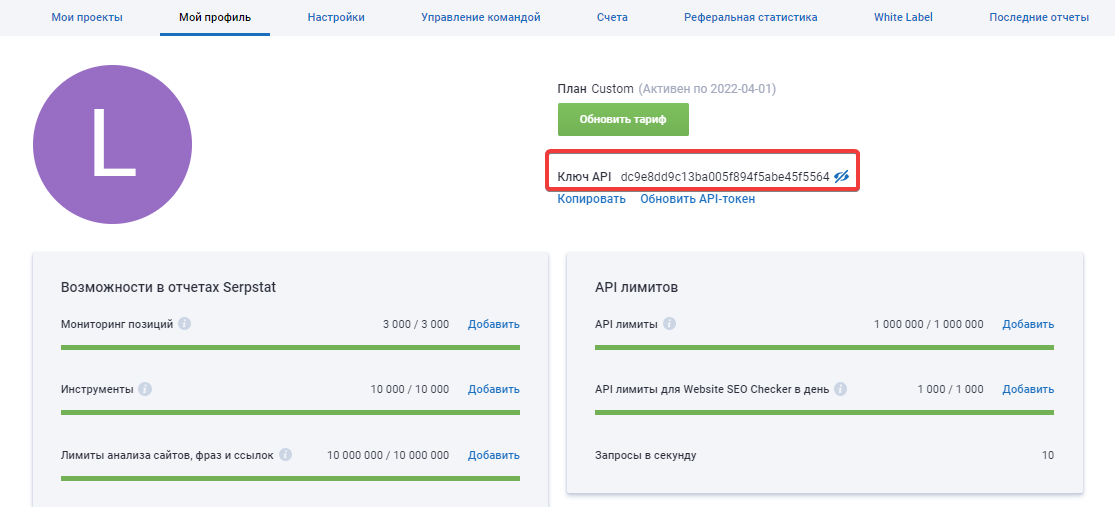The height and width of the screenshot is (507, 1115).
Task: Click the Копировать link
Action: pos(592,199)
